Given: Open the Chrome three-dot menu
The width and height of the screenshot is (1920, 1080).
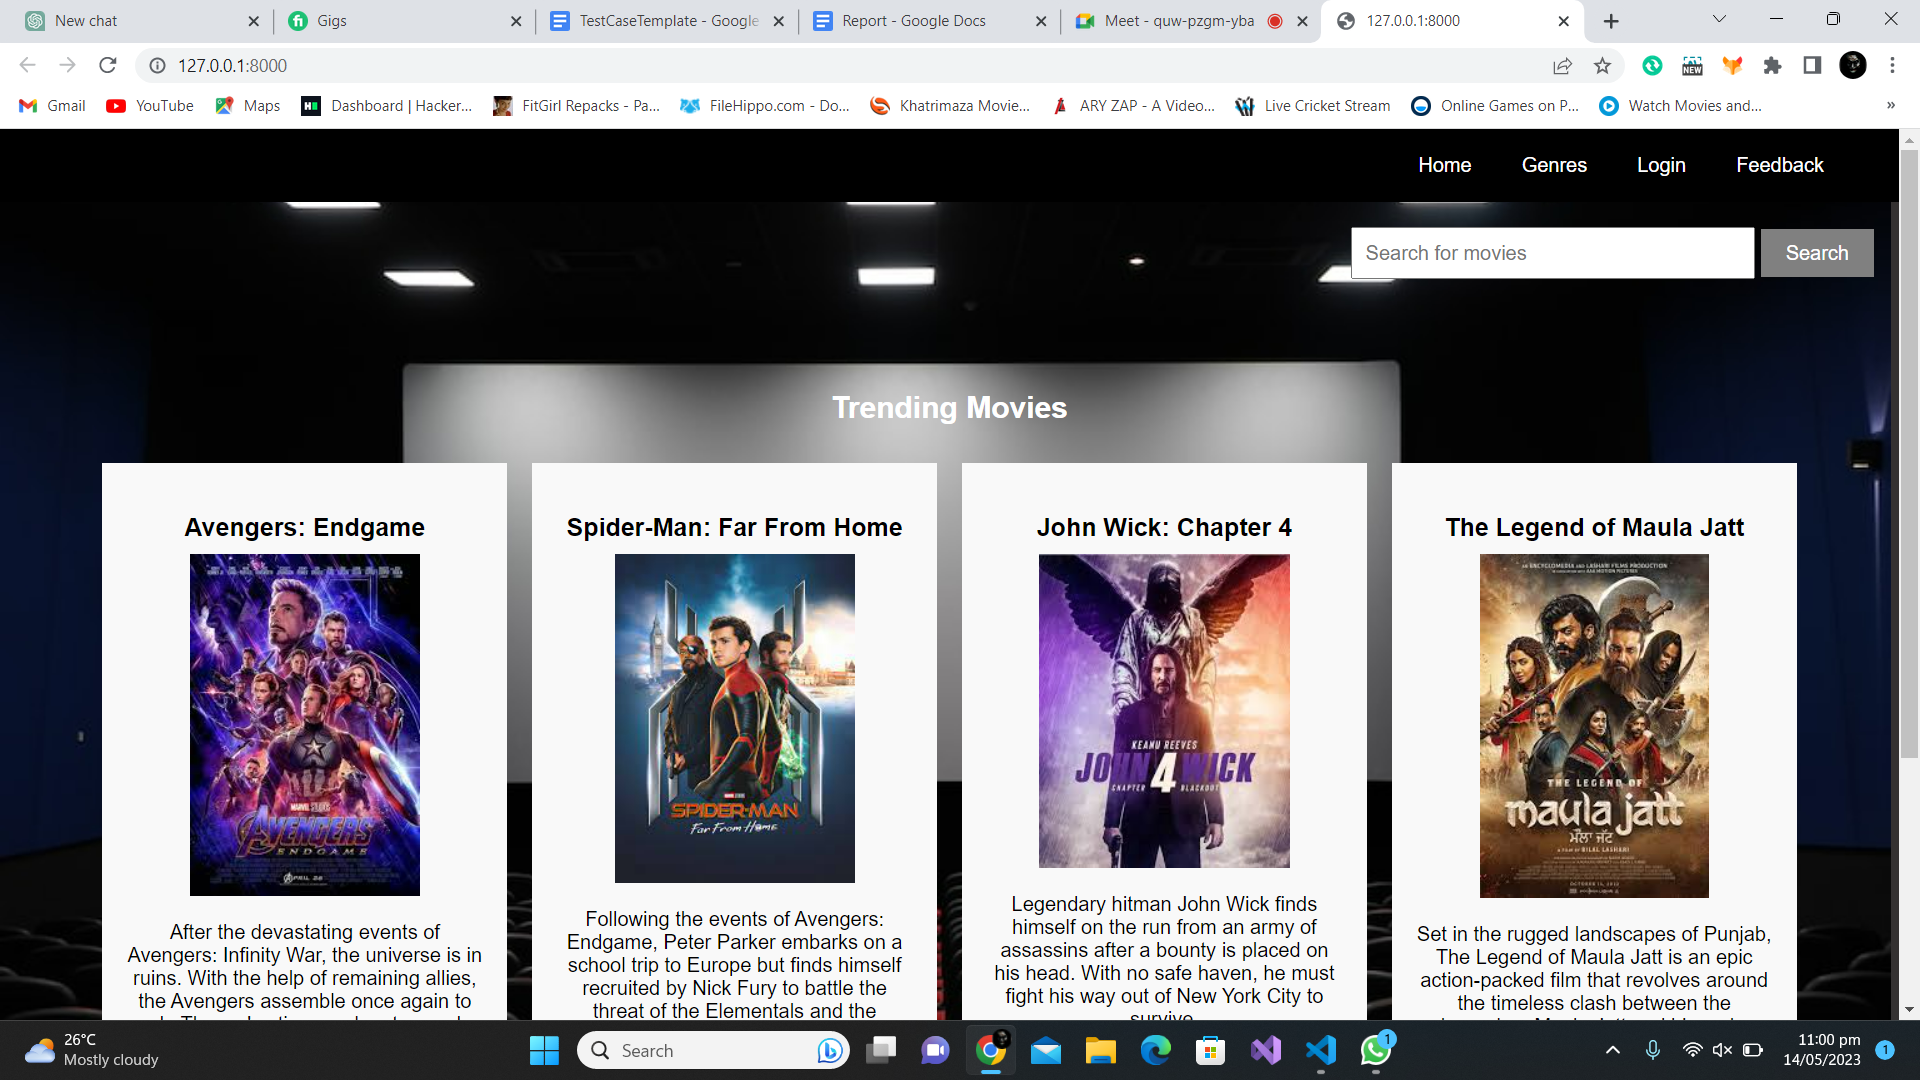Looking at the screenshot, I should pyautogui.click(x=1892, y=65).
